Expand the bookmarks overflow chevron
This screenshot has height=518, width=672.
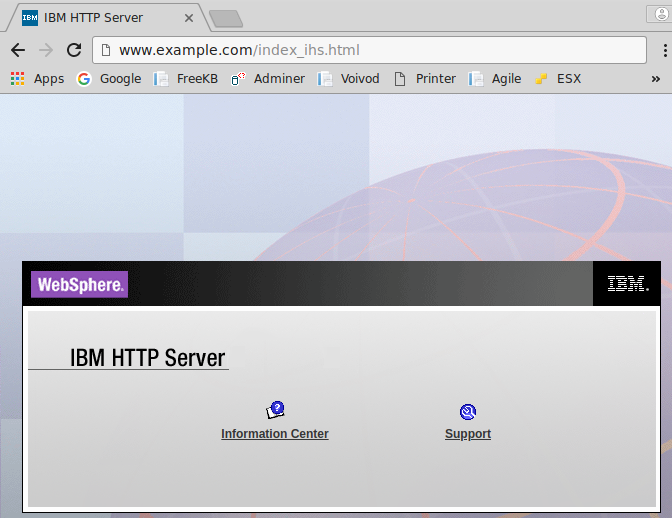pyautogui.click(x=655, y=79)
